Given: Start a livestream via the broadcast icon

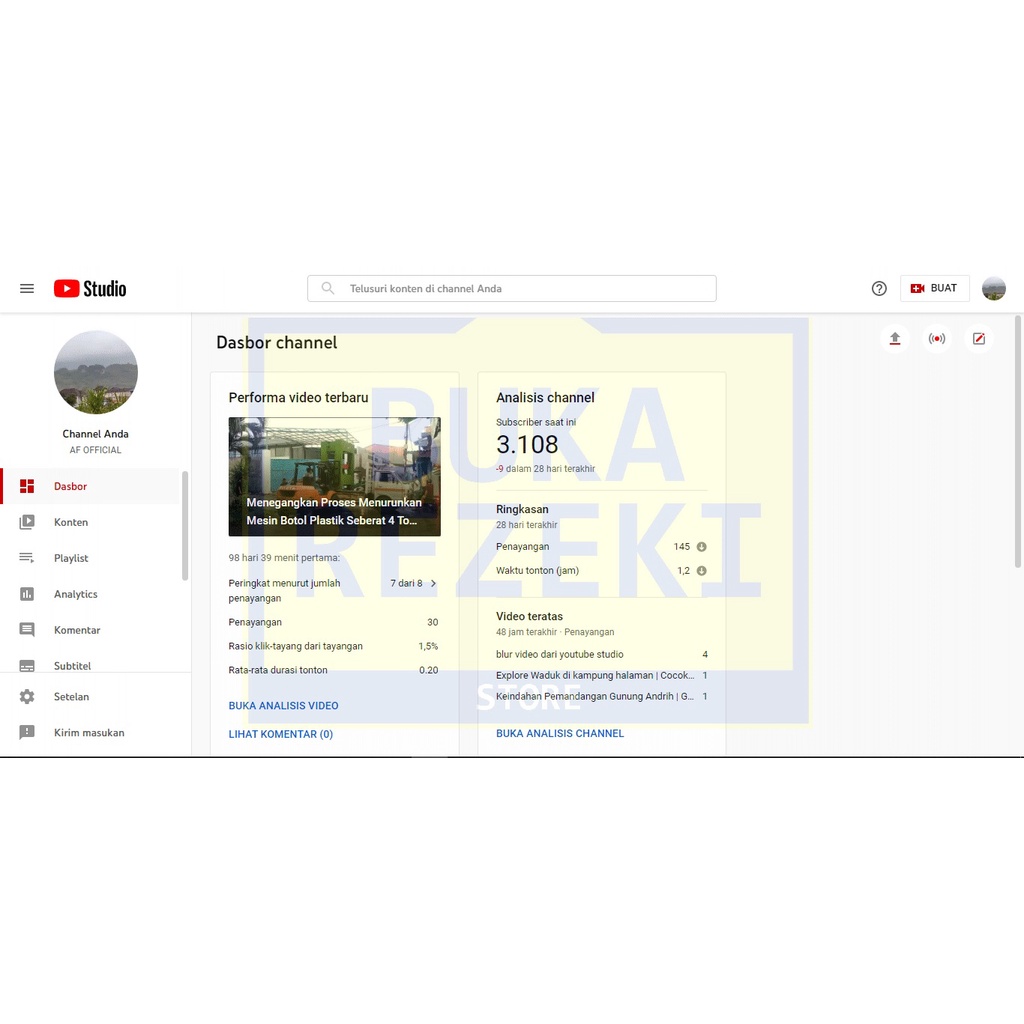Looking at the screenshot, I should [937, 339].
